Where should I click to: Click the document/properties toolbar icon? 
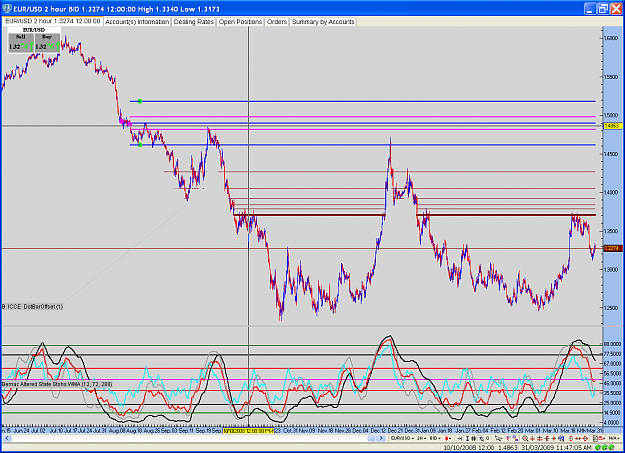point(595,438)
